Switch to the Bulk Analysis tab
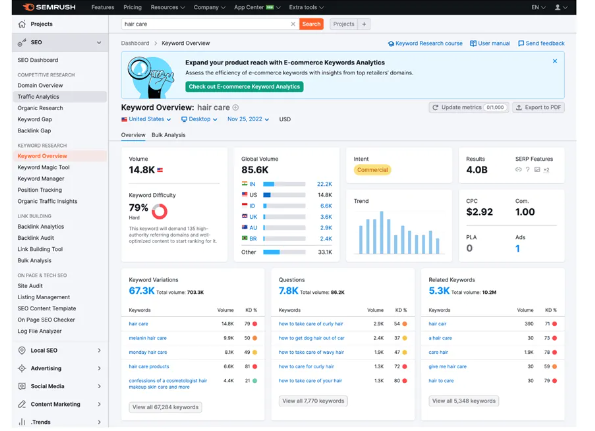This screenshot has height=431, width=595. point(168,135)
